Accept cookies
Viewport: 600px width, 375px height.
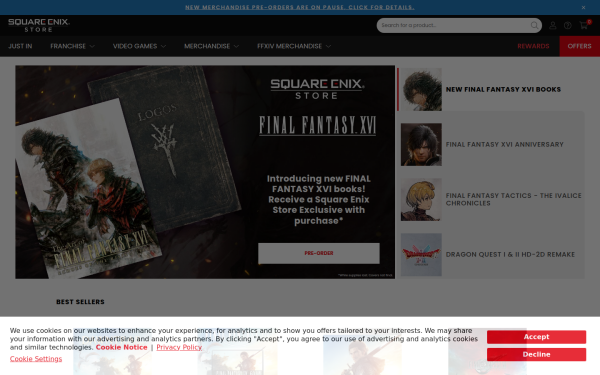[x=536, y=337]
